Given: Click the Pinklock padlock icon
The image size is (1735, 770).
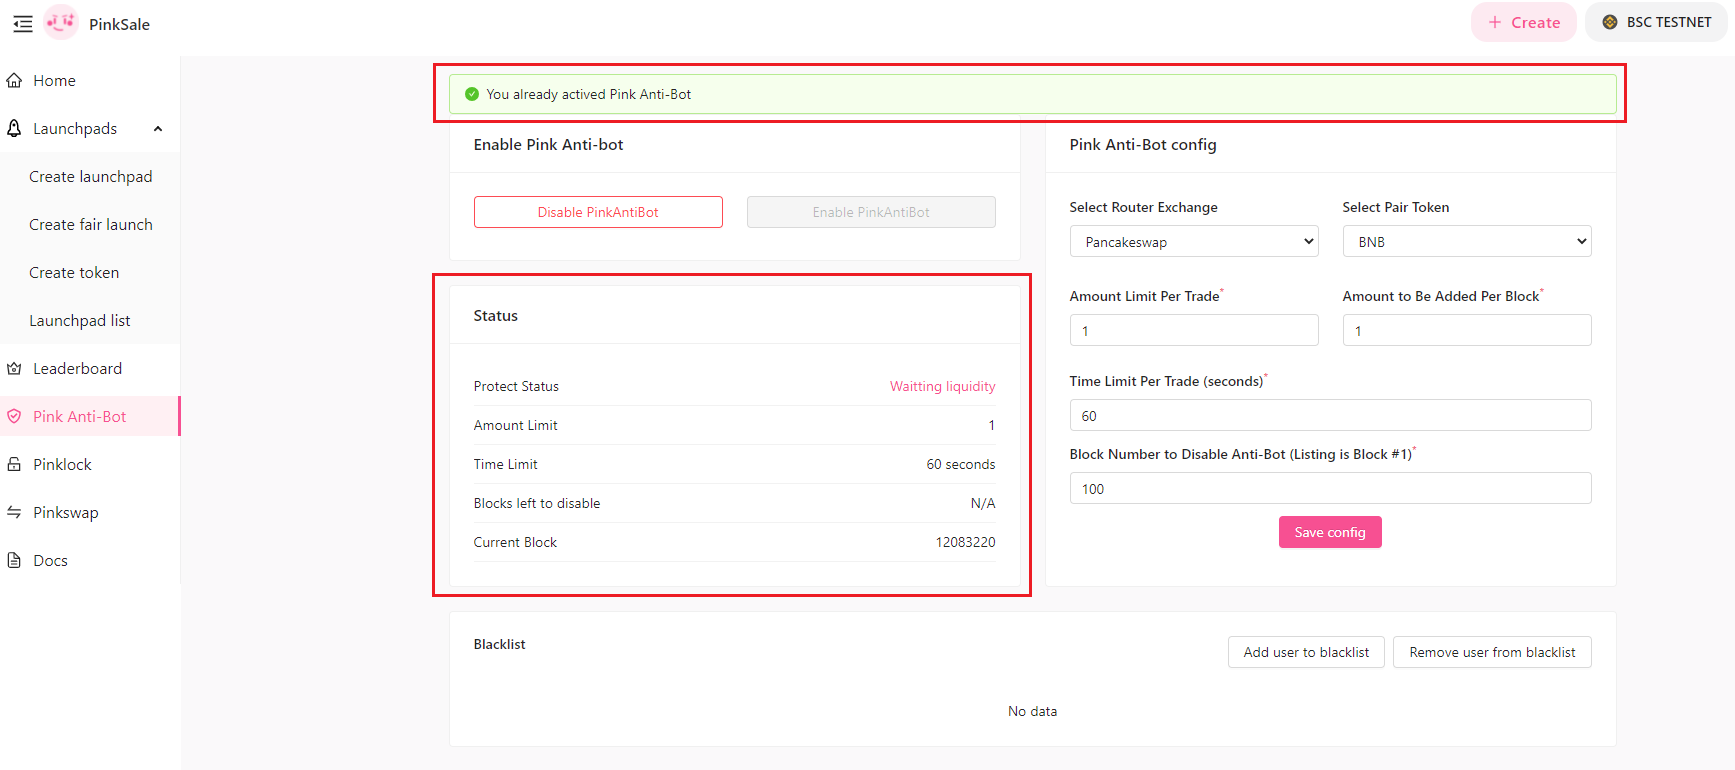Looking at the screenshot, I should (14, 464).
